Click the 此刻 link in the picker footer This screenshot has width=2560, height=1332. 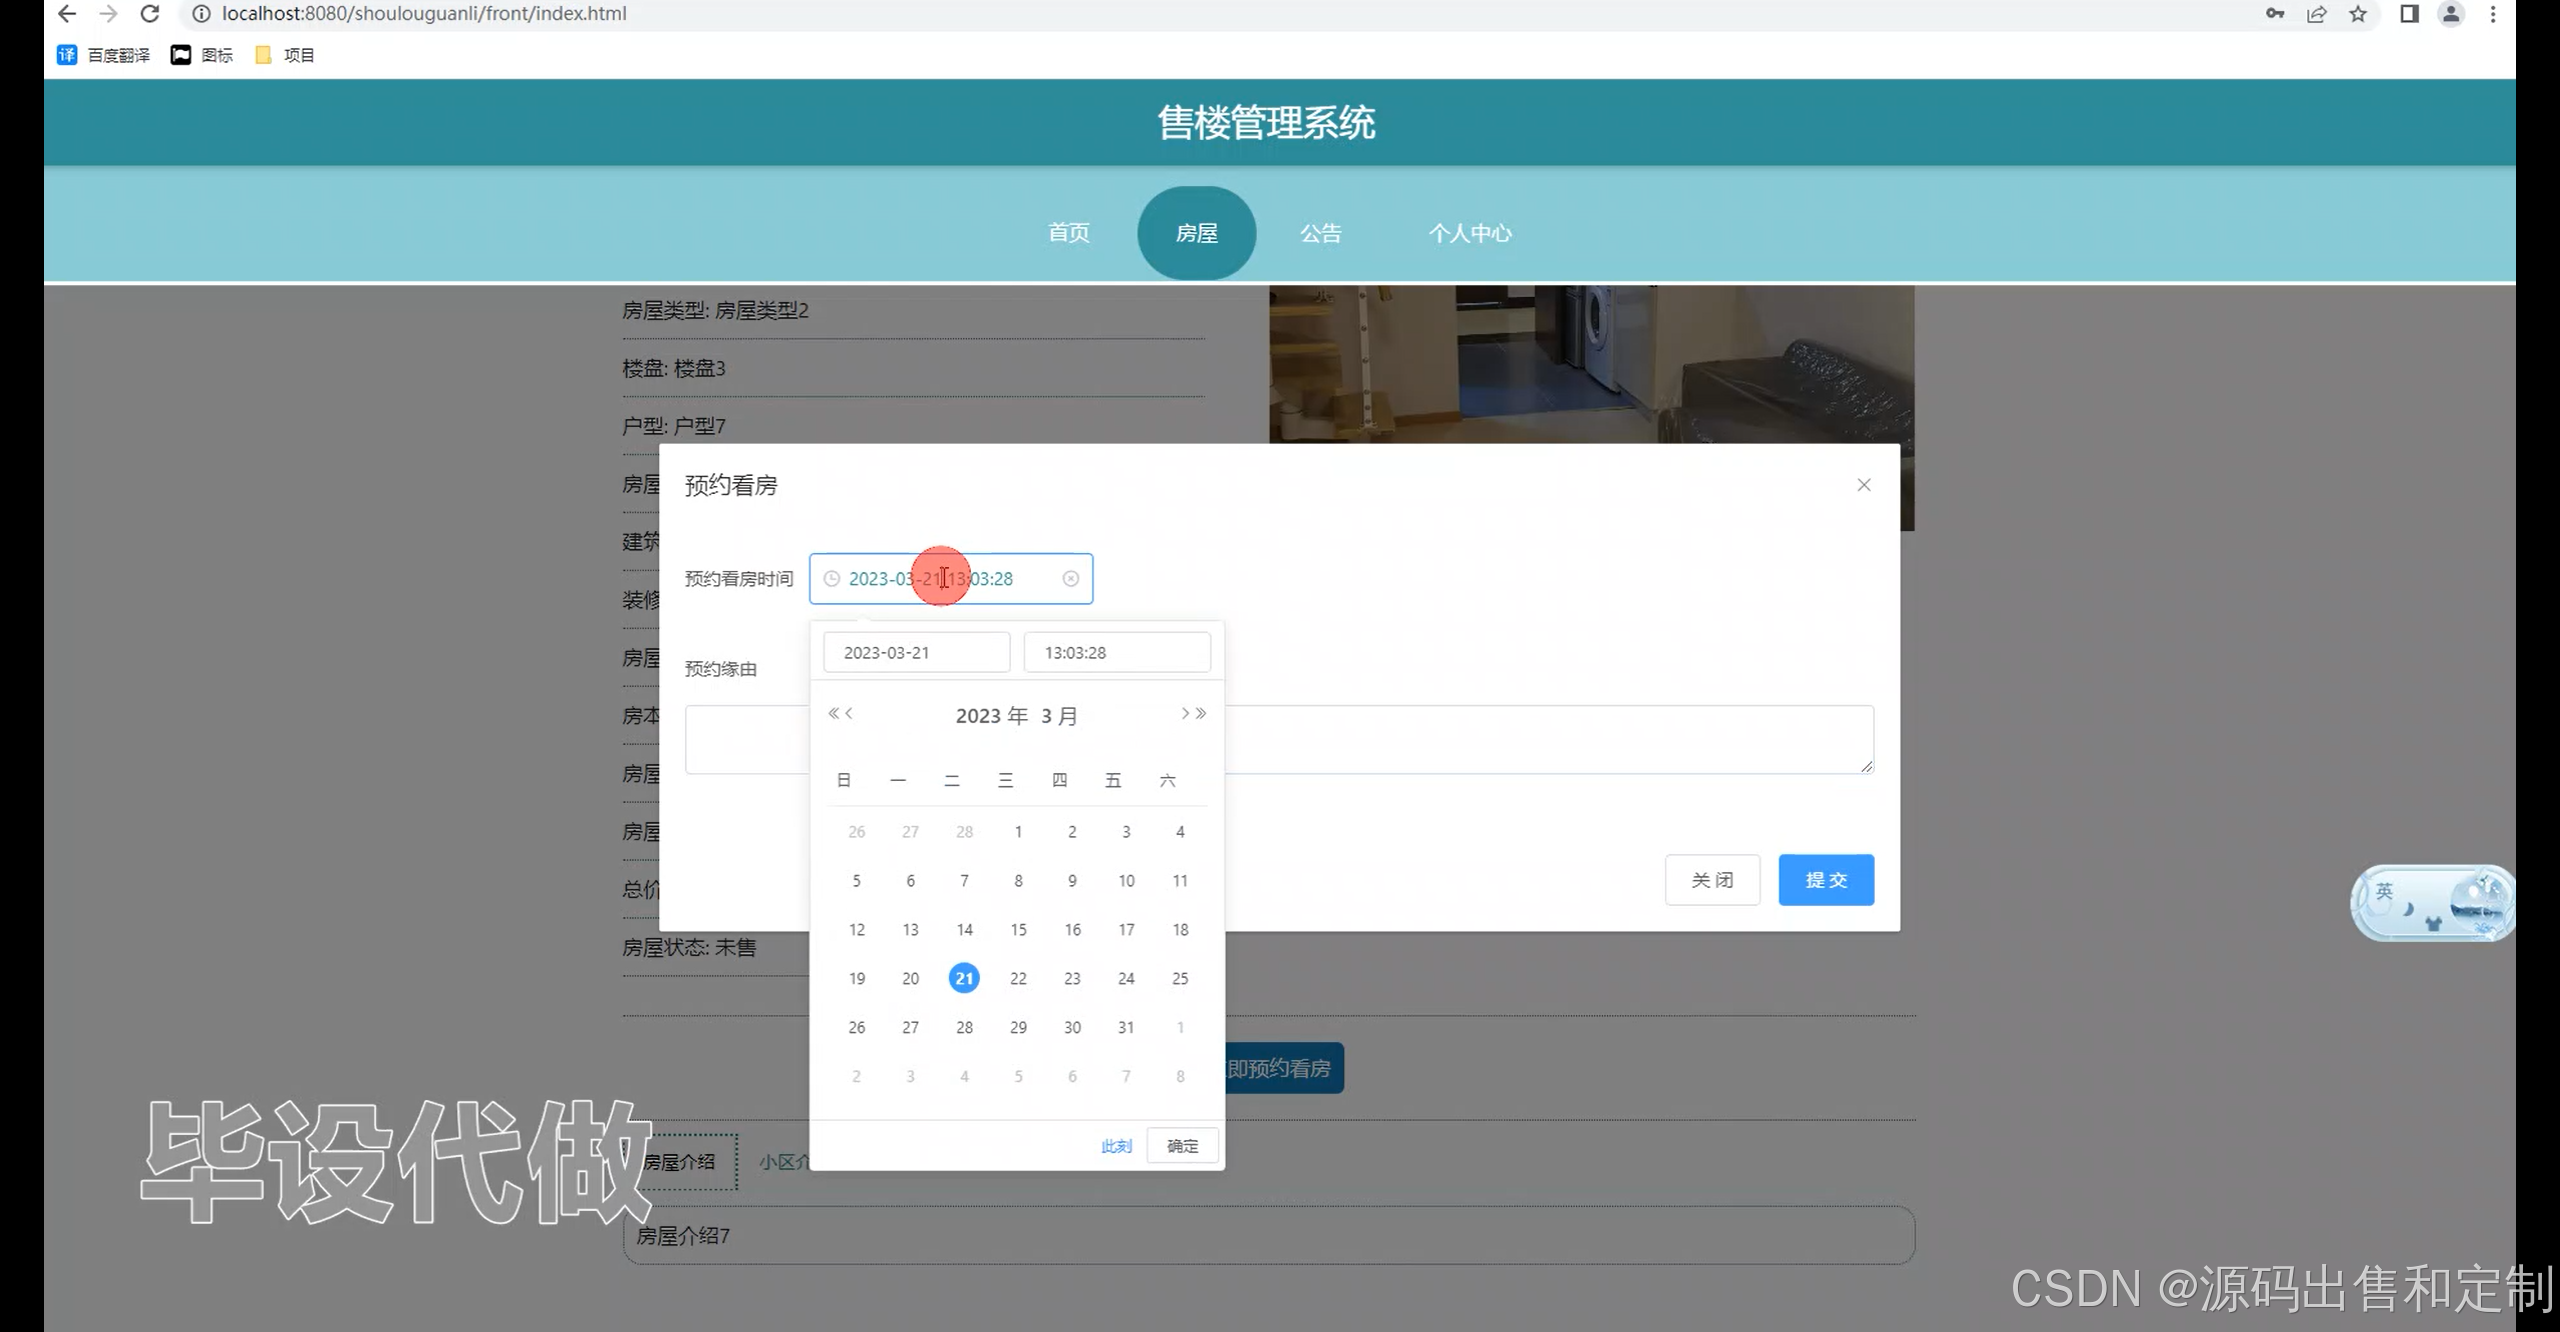point(1116,1146)
